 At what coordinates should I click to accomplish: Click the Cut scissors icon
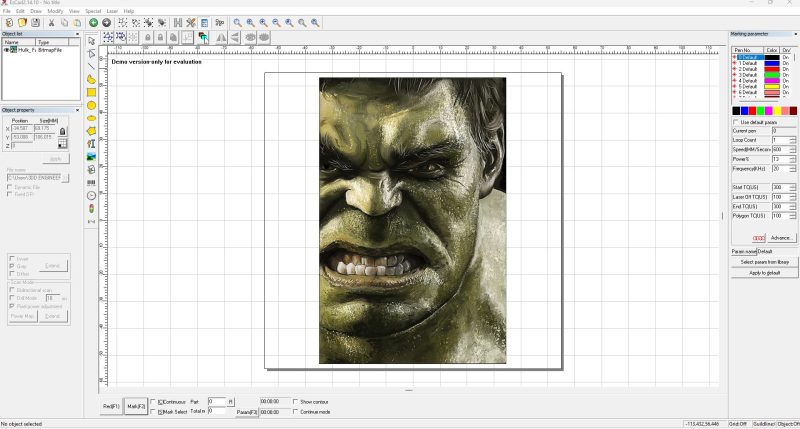[51, 22]
